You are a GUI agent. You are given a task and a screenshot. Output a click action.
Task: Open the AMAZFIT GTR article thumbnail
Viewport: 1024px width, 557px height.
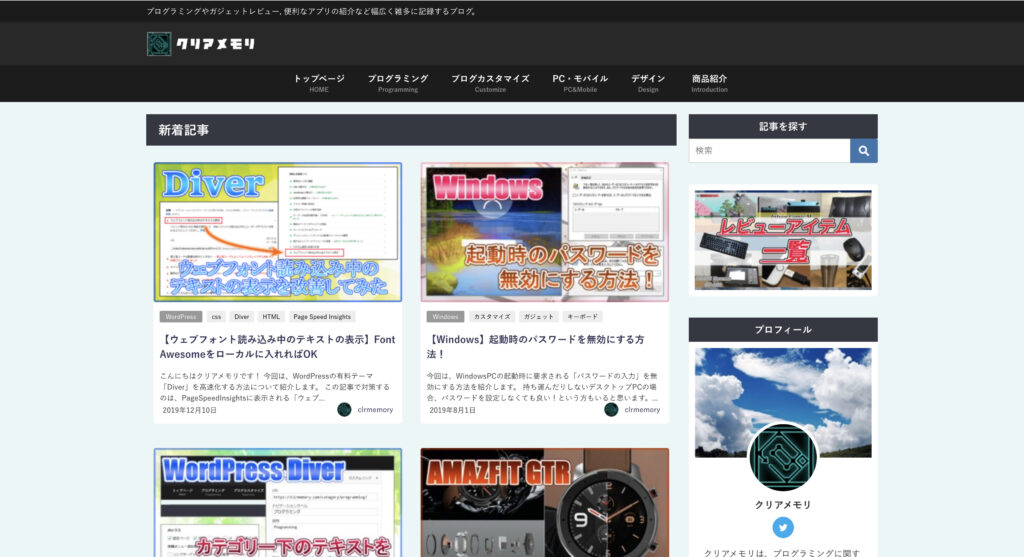click(x=545, y=502)
